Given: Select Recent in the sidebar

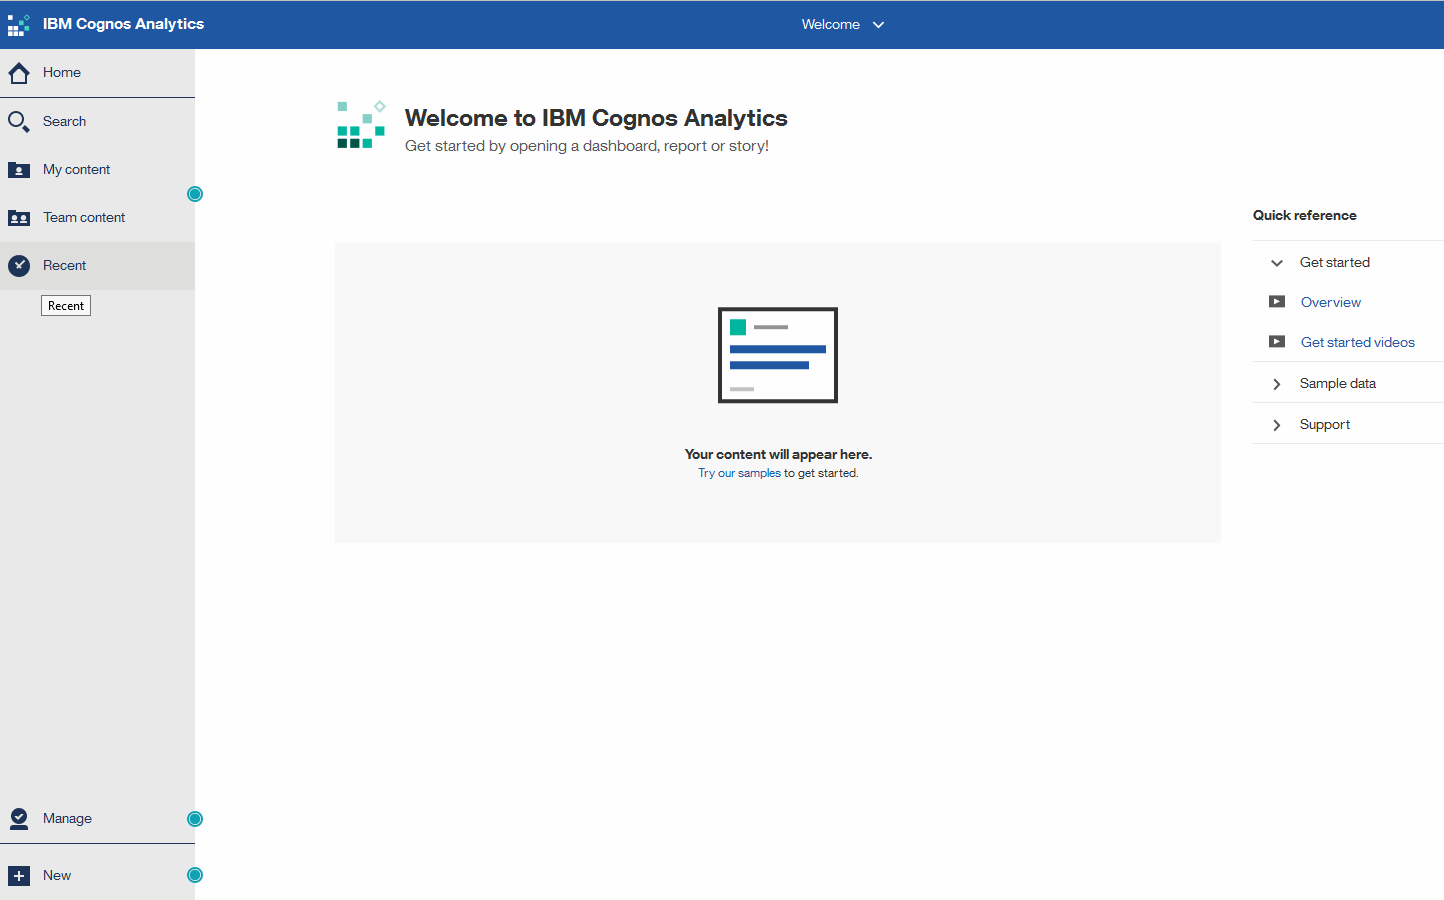Looking at the screenshot, I should [97, 266].
